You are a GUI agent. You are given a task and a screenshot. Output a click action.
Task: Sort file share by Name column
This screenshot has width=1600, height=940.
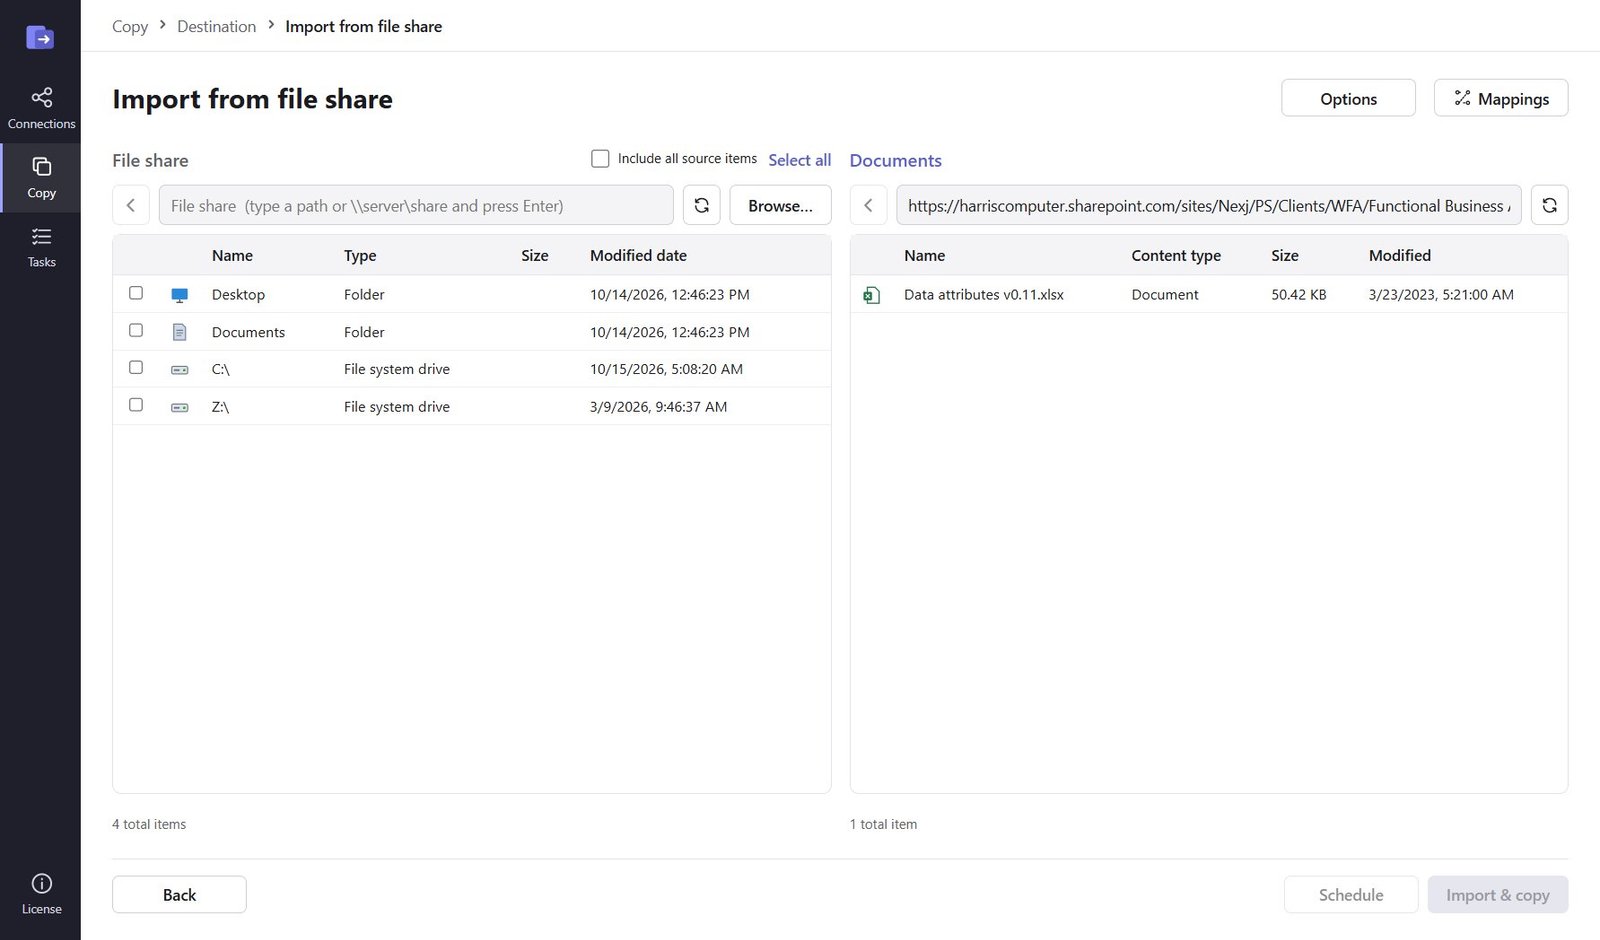tap(232, 255)
